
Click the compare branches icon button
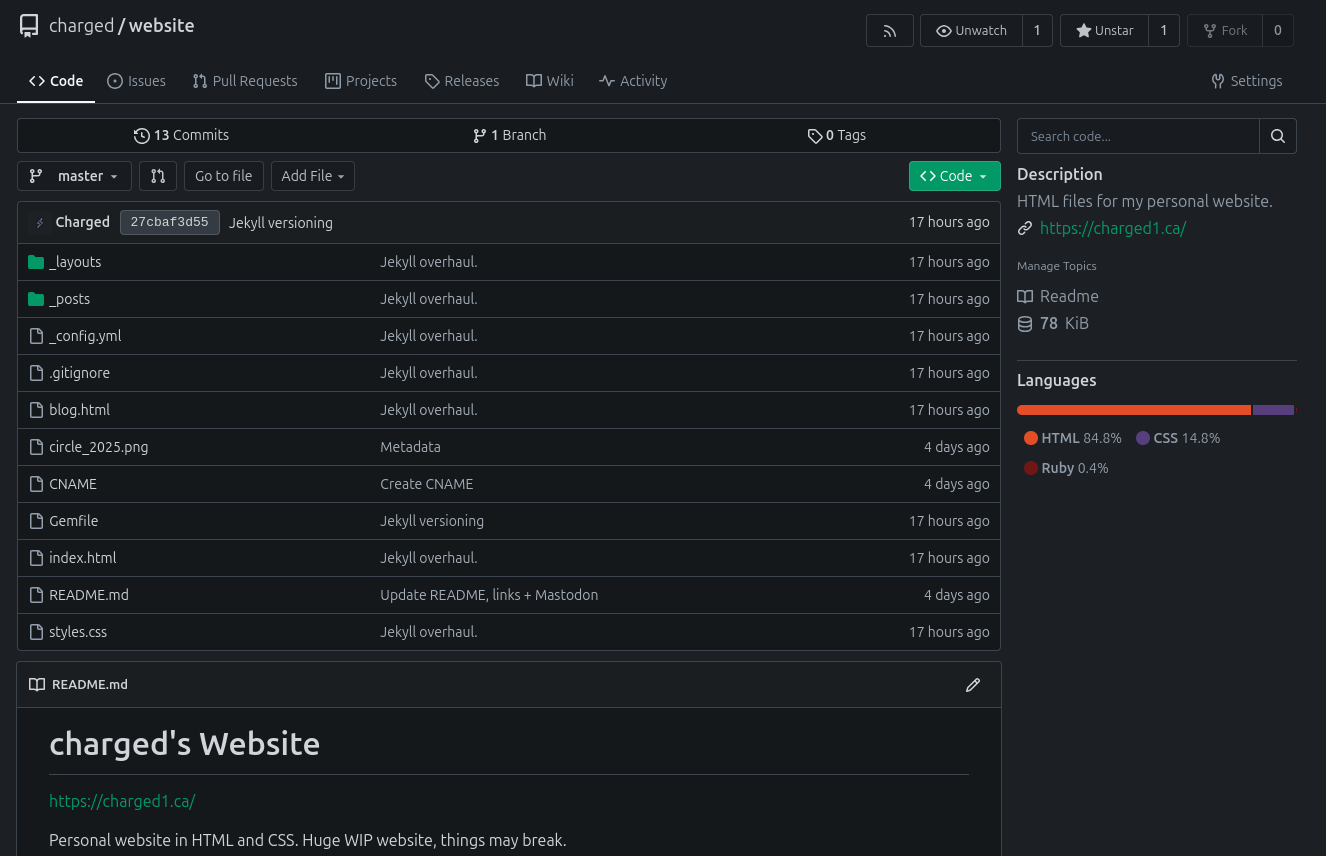[x=158, y=176]
